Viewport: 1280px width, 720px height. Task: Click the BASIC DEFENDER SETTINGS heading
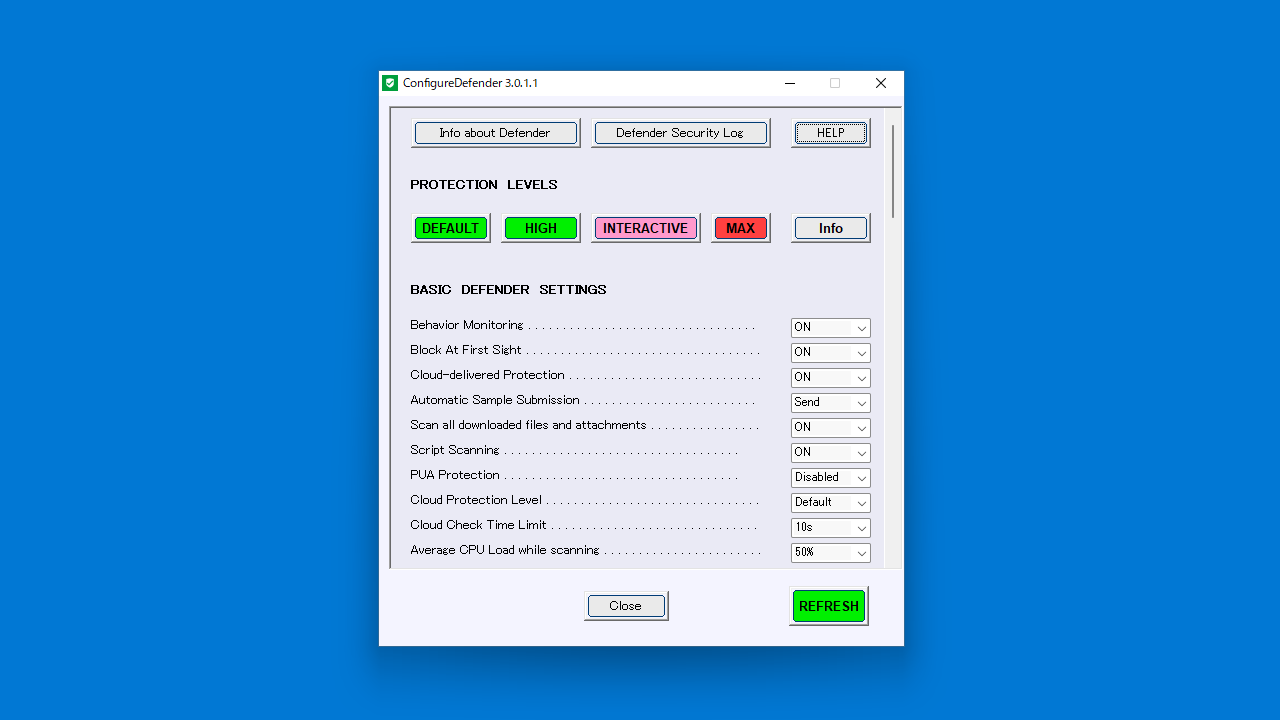click(508, 290)
